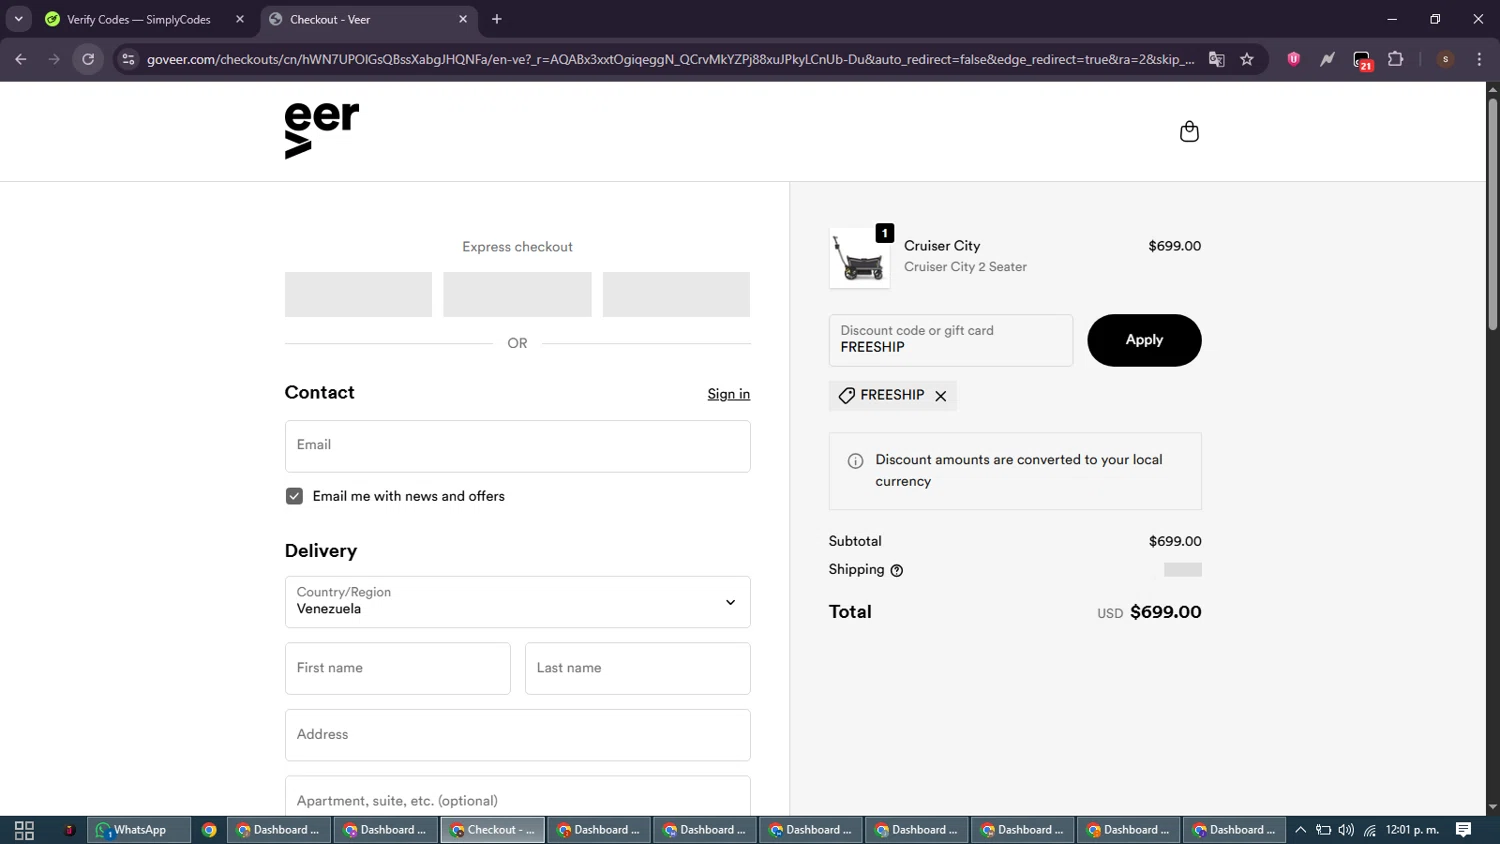The image size is (1500, 844).
Task: Click the extension icon with 21 badge
Action: 1362,61
